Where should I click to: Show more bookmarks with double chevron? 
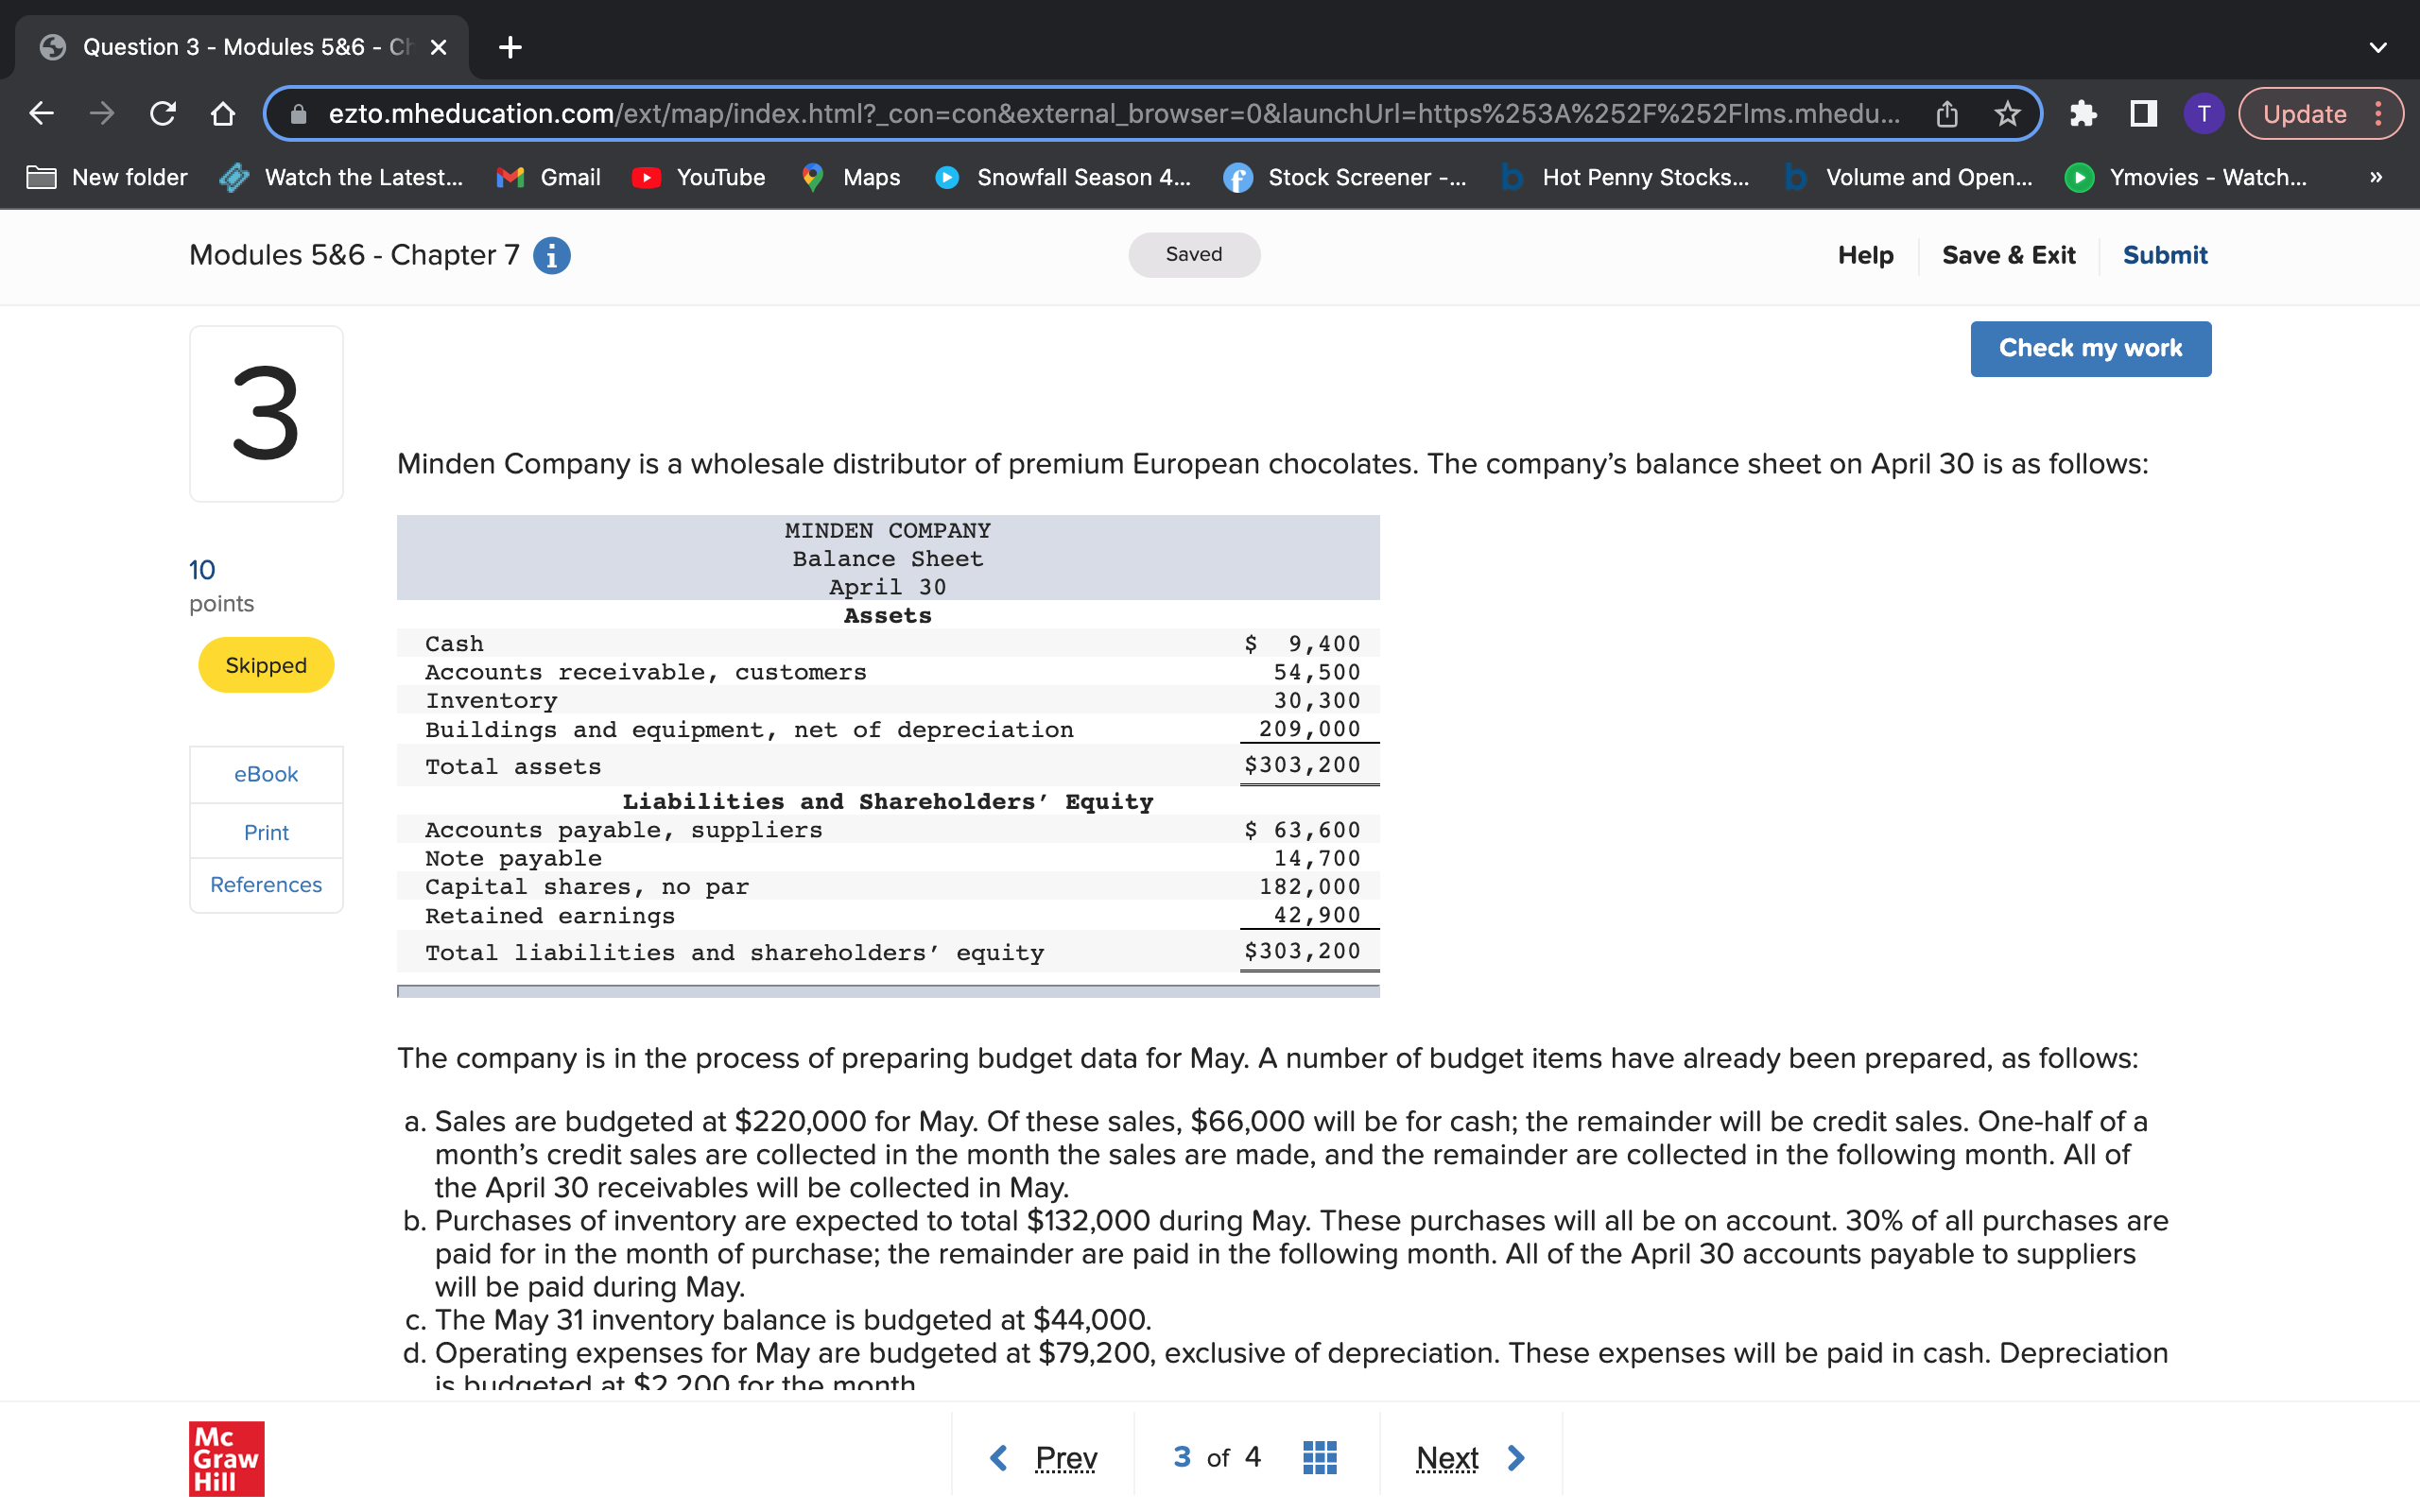tap(2376, 177)
